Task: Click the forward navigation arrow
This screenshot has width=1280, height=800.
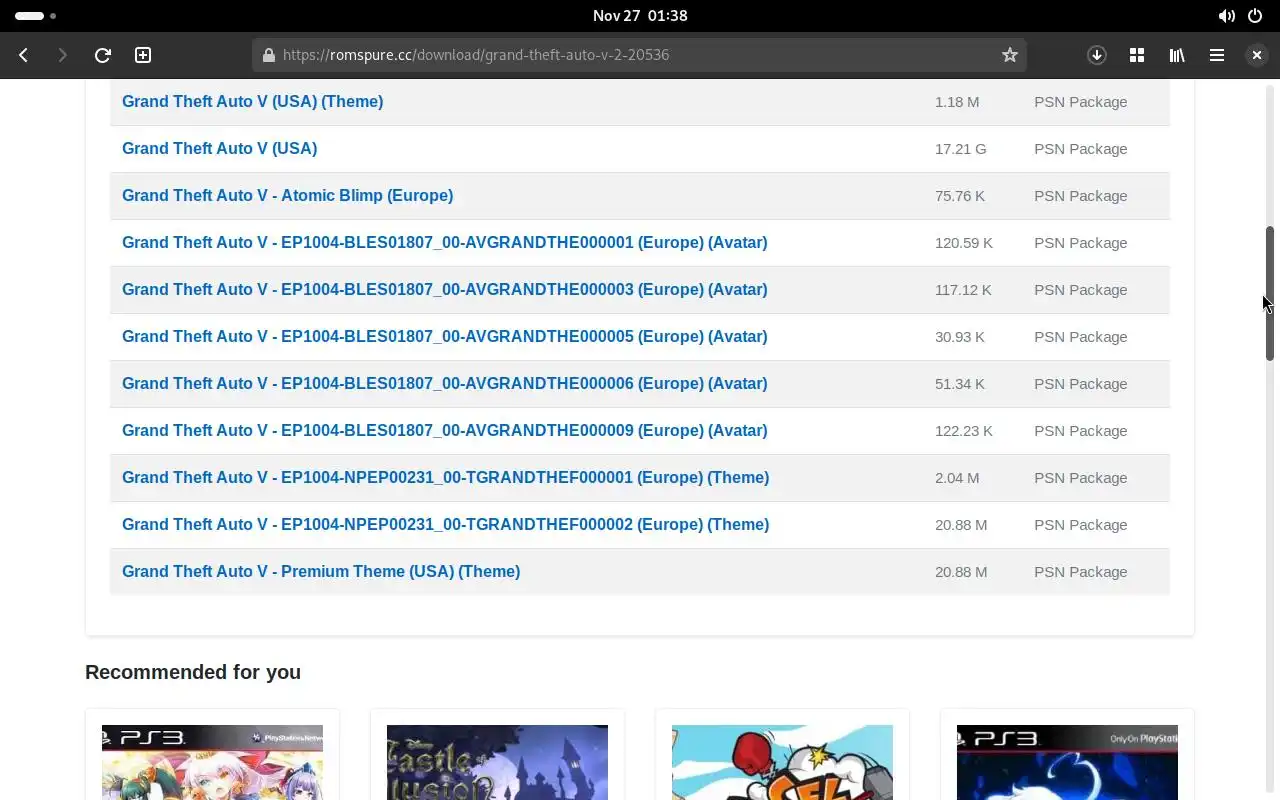Action: pyautogui.click(x=62, y=55)
